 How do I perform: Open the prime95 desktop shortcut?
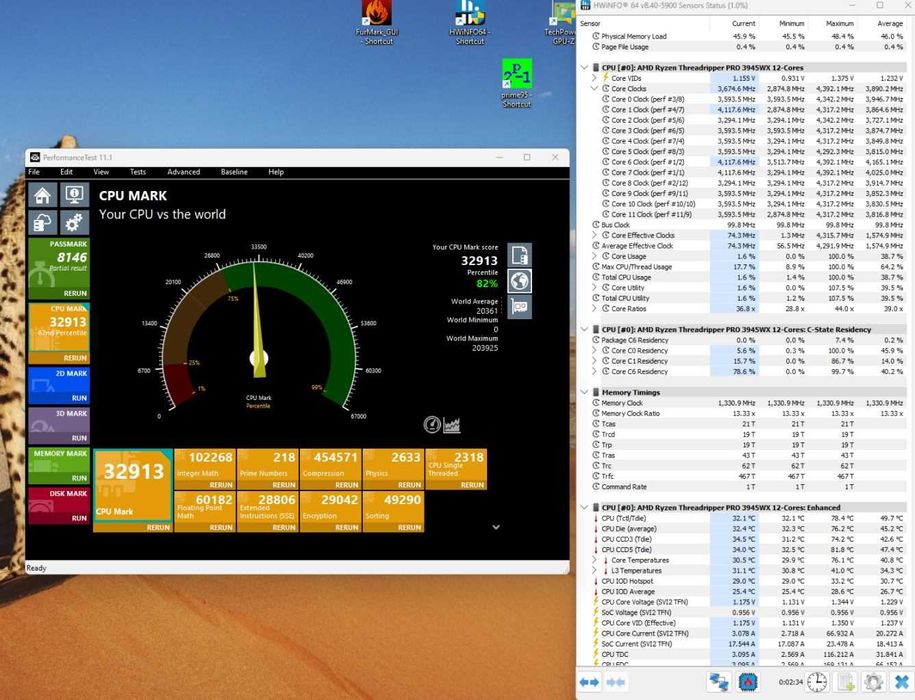(517, 83)
